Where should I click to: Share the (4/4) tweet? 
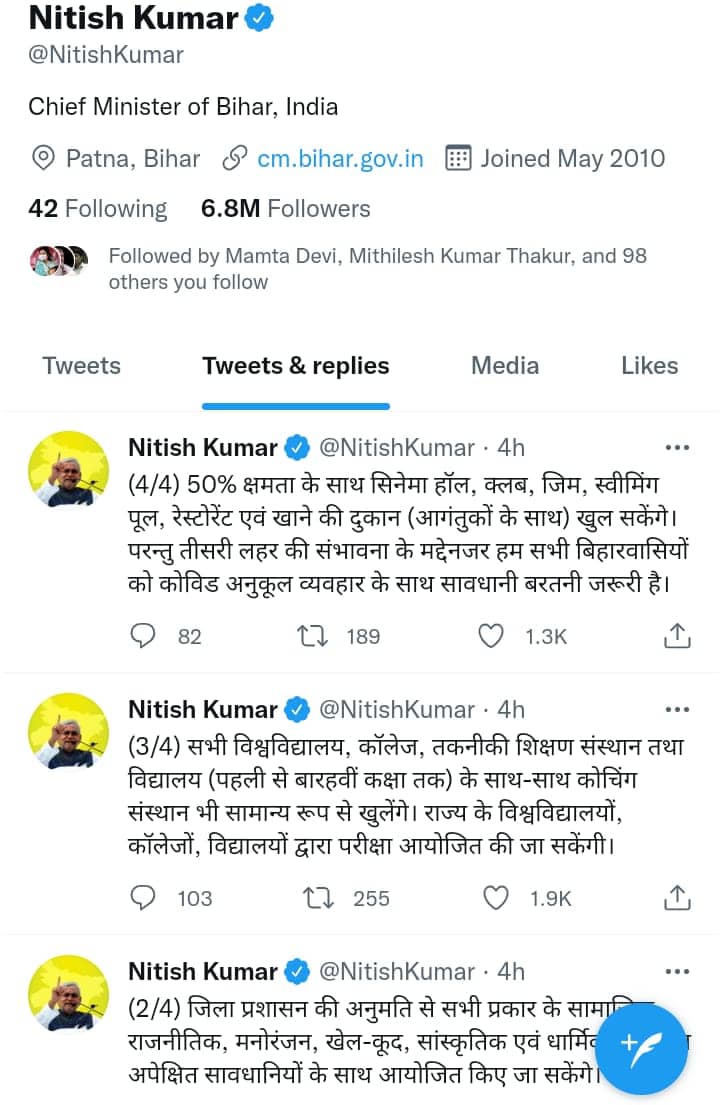pyautogui.click(x=677, y=635)
